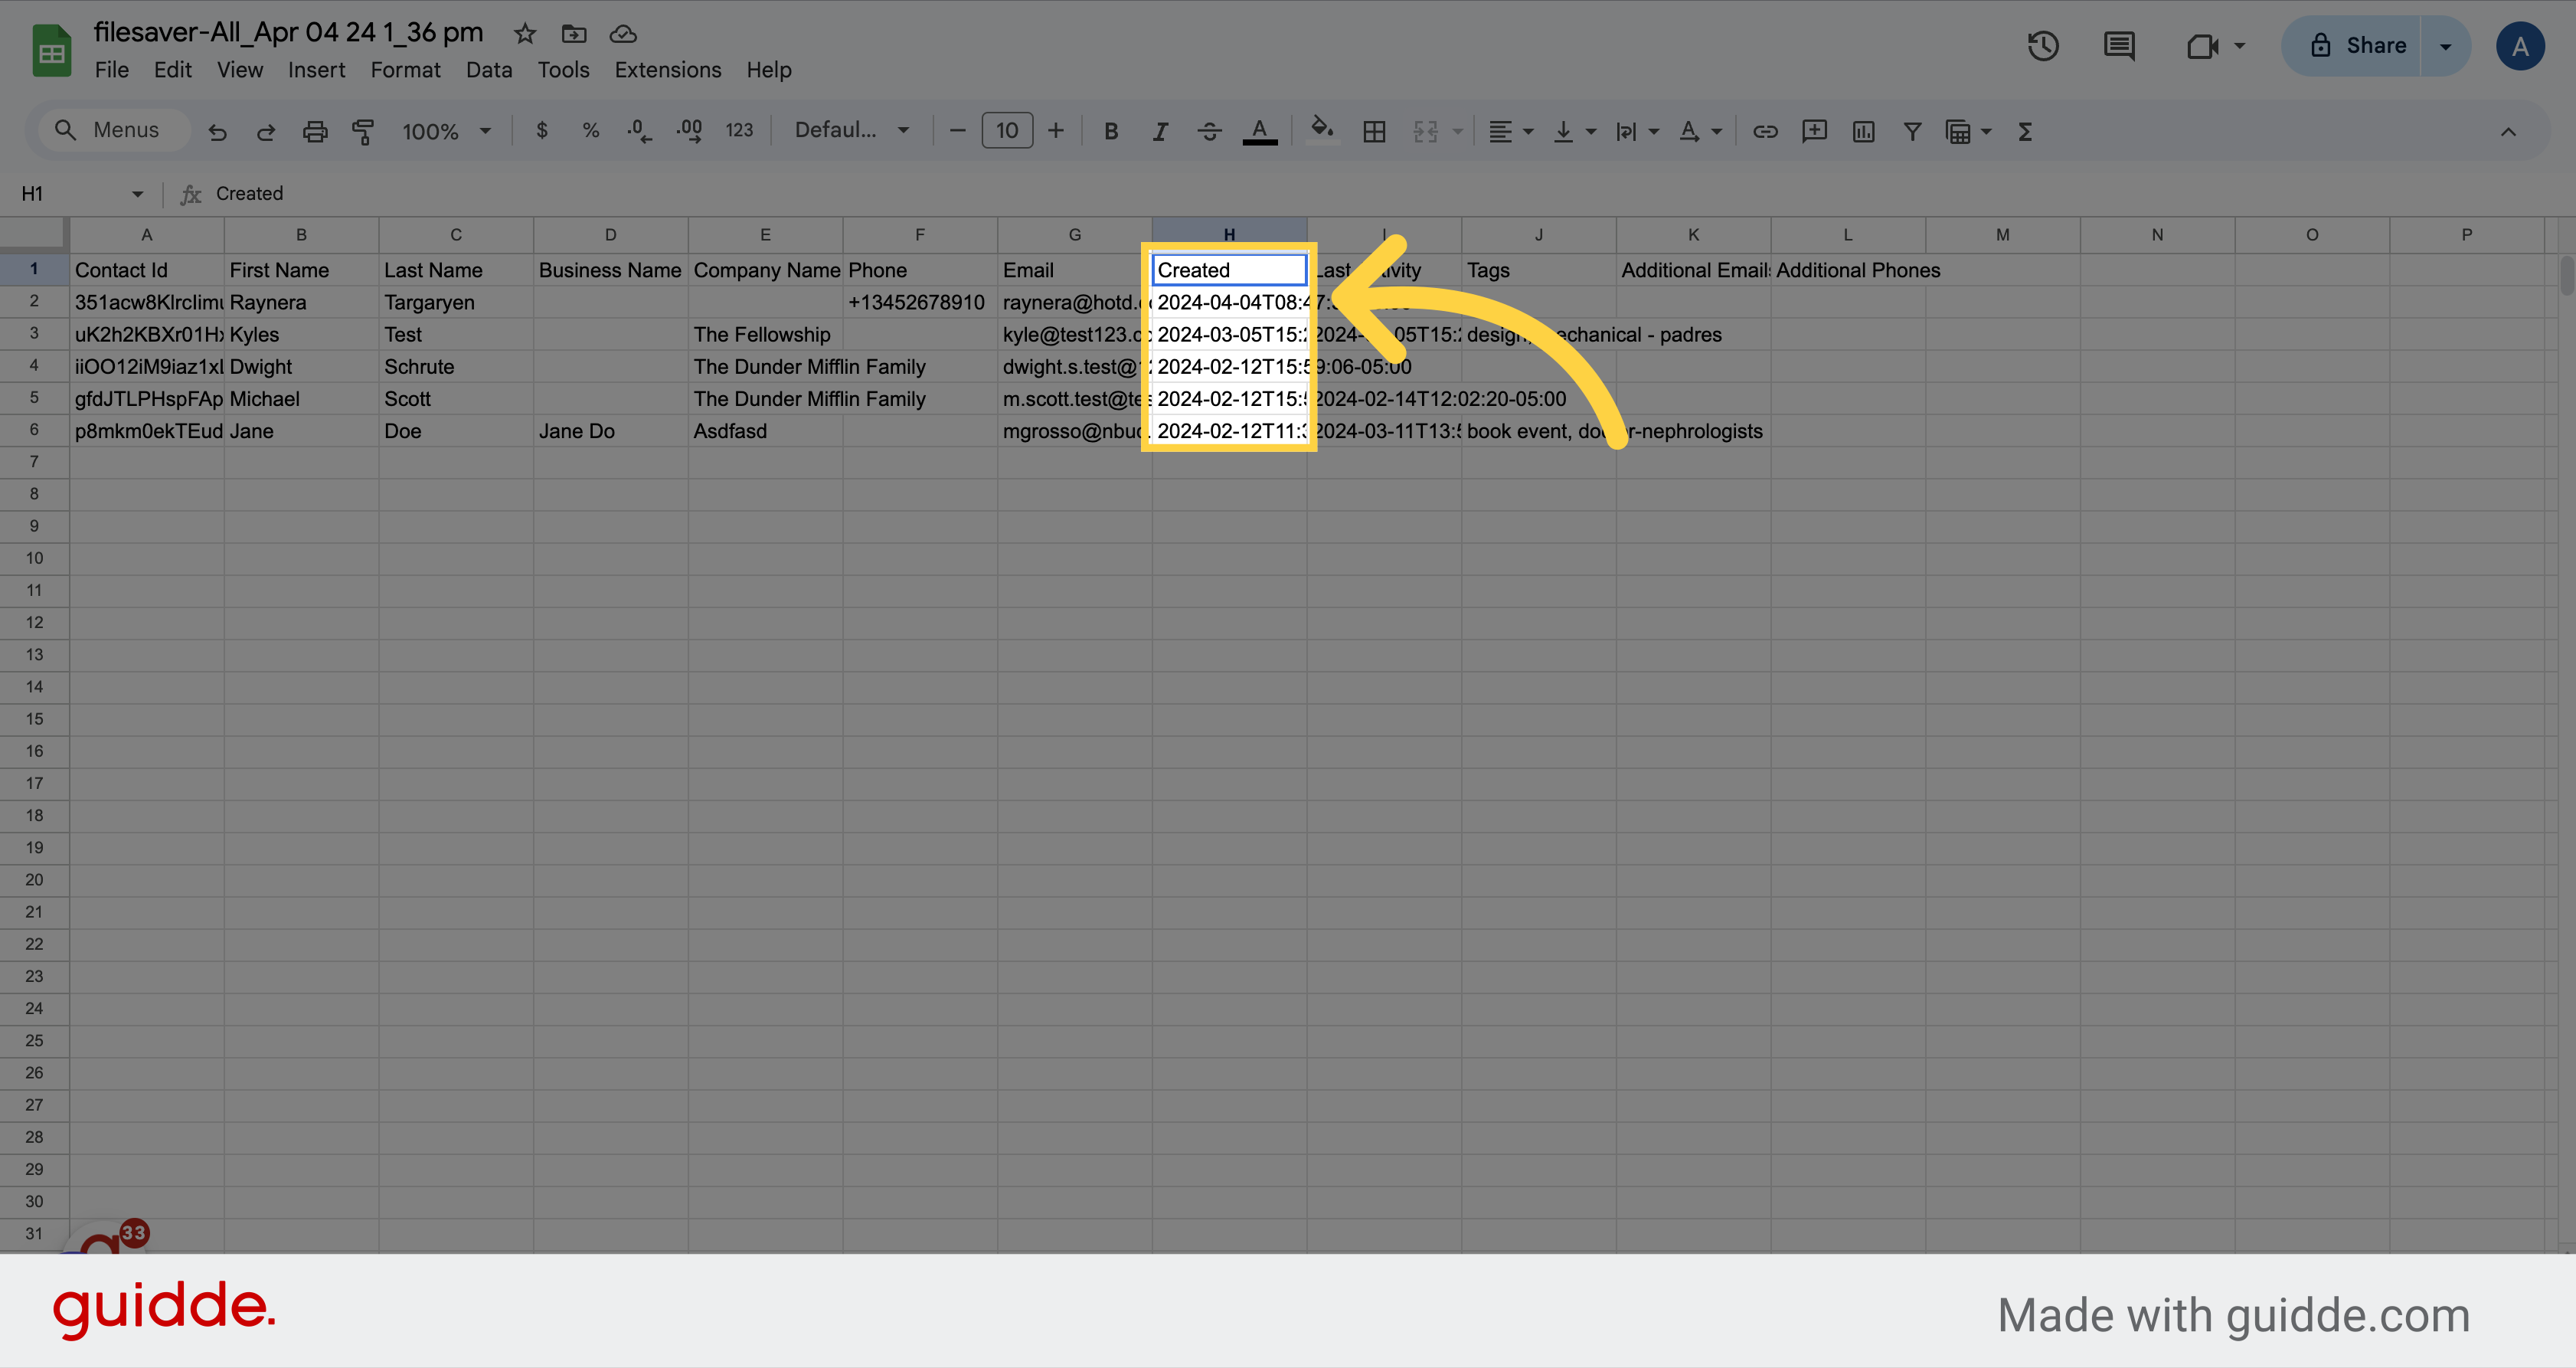Create a filter with funnel icon

tap(1912, 131)
